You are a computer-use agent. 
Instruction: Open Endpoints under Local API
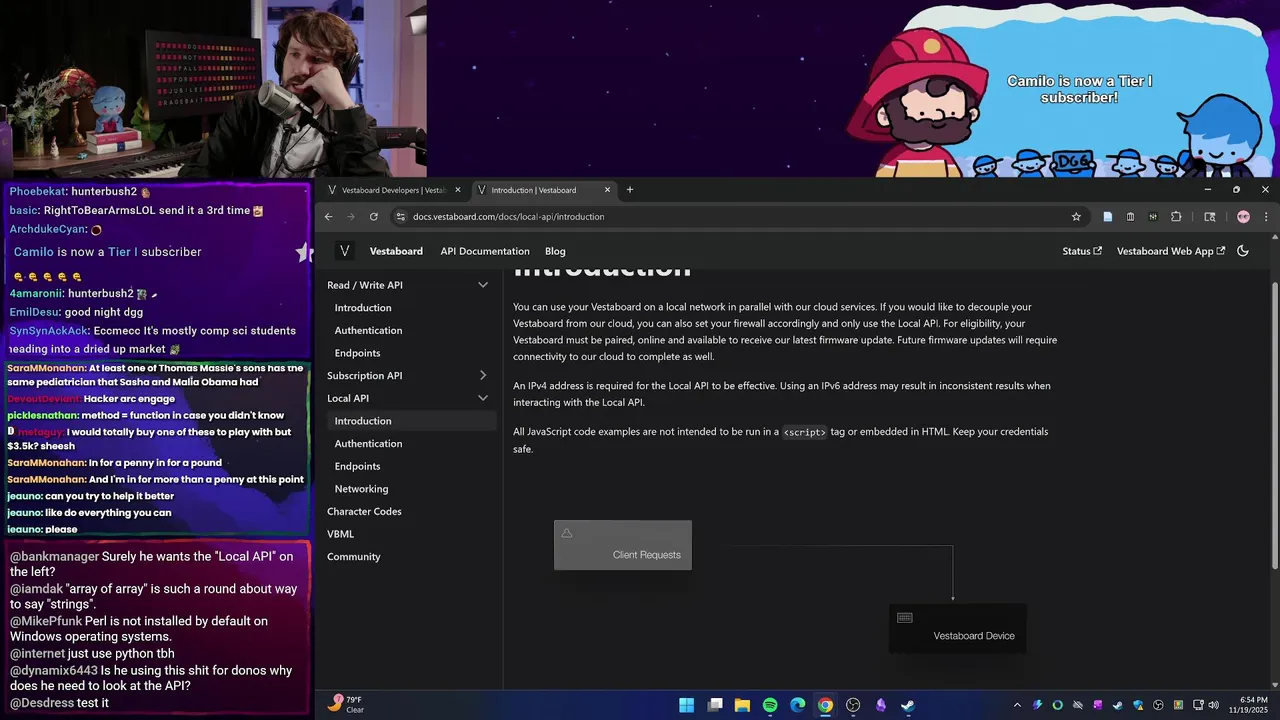tap(357, 466)
